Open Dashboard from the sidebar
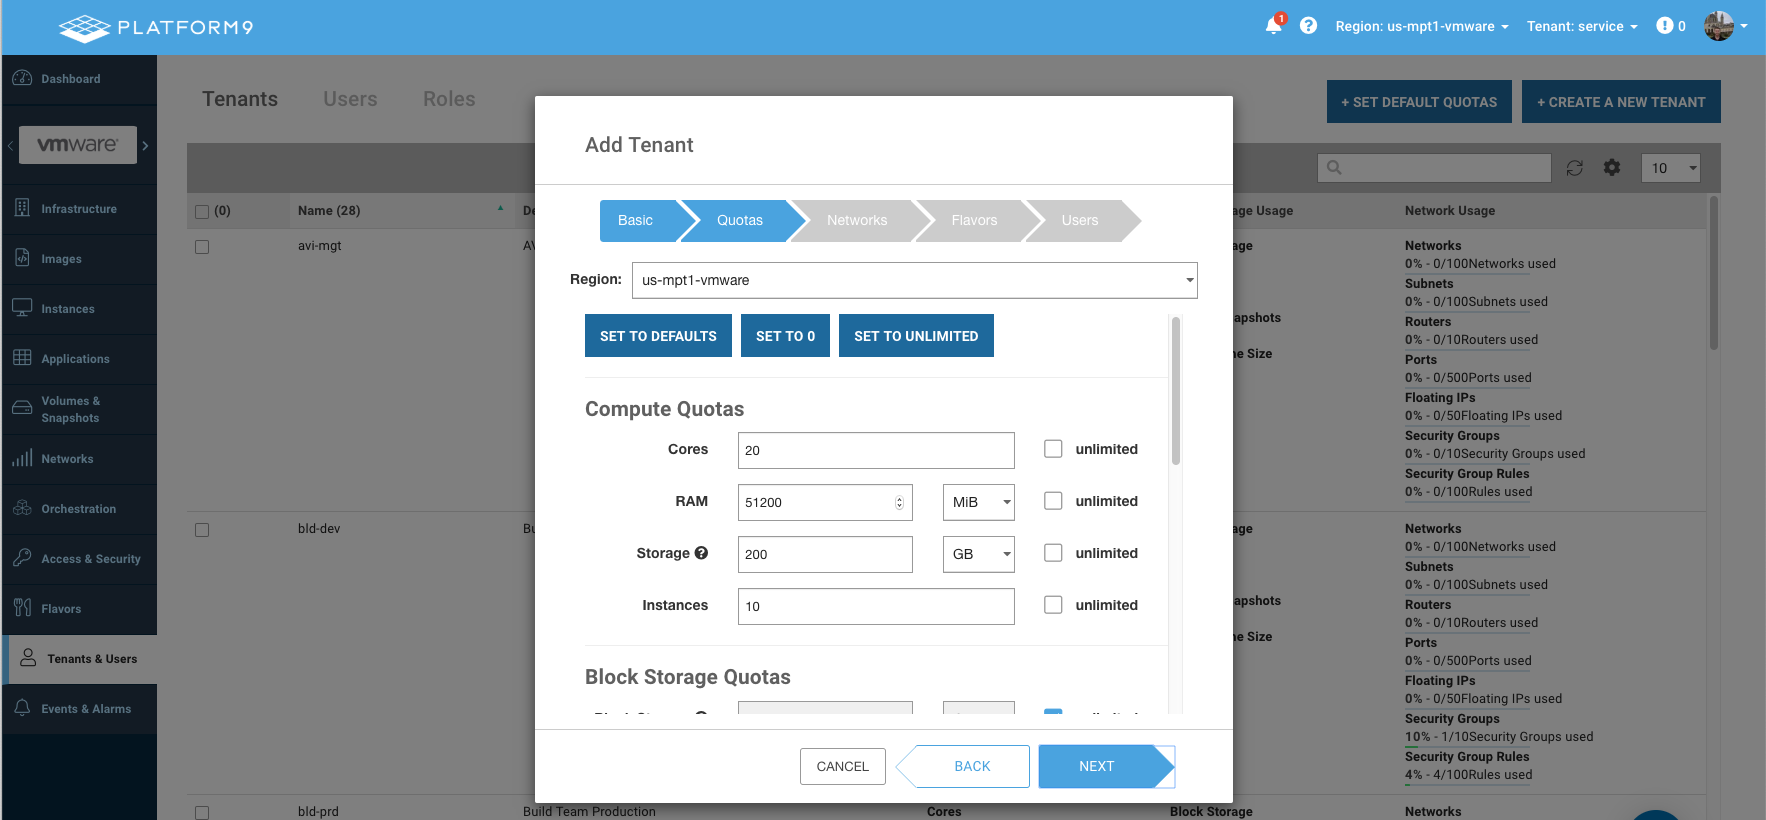Screen dimensions: 1766x820 pyautogui.click(x=70, y=79)
